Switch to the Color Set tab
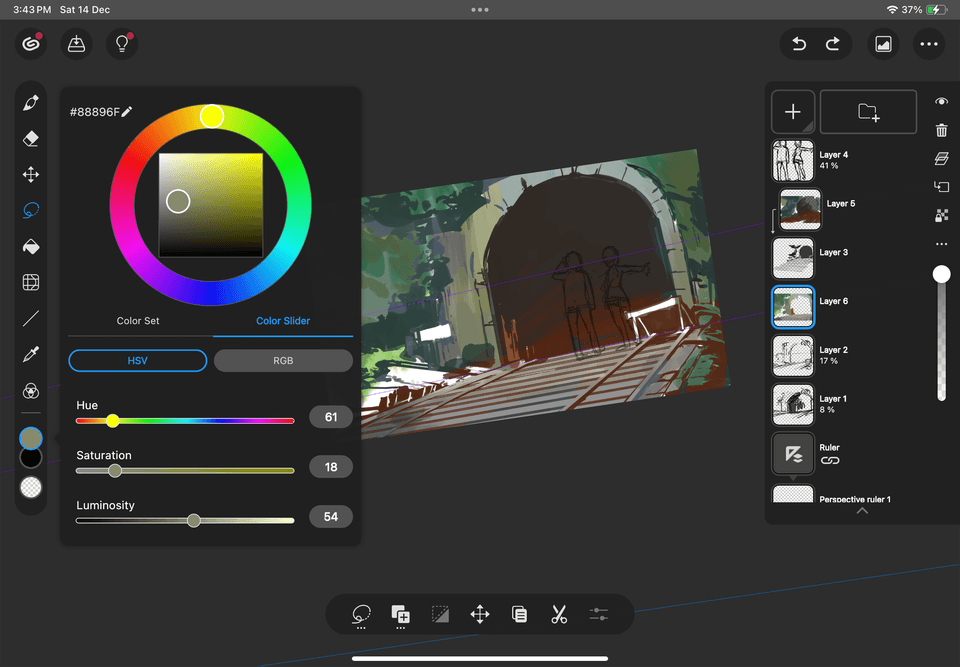The height and width of the screenshot is (667, 960). point(138,321)
